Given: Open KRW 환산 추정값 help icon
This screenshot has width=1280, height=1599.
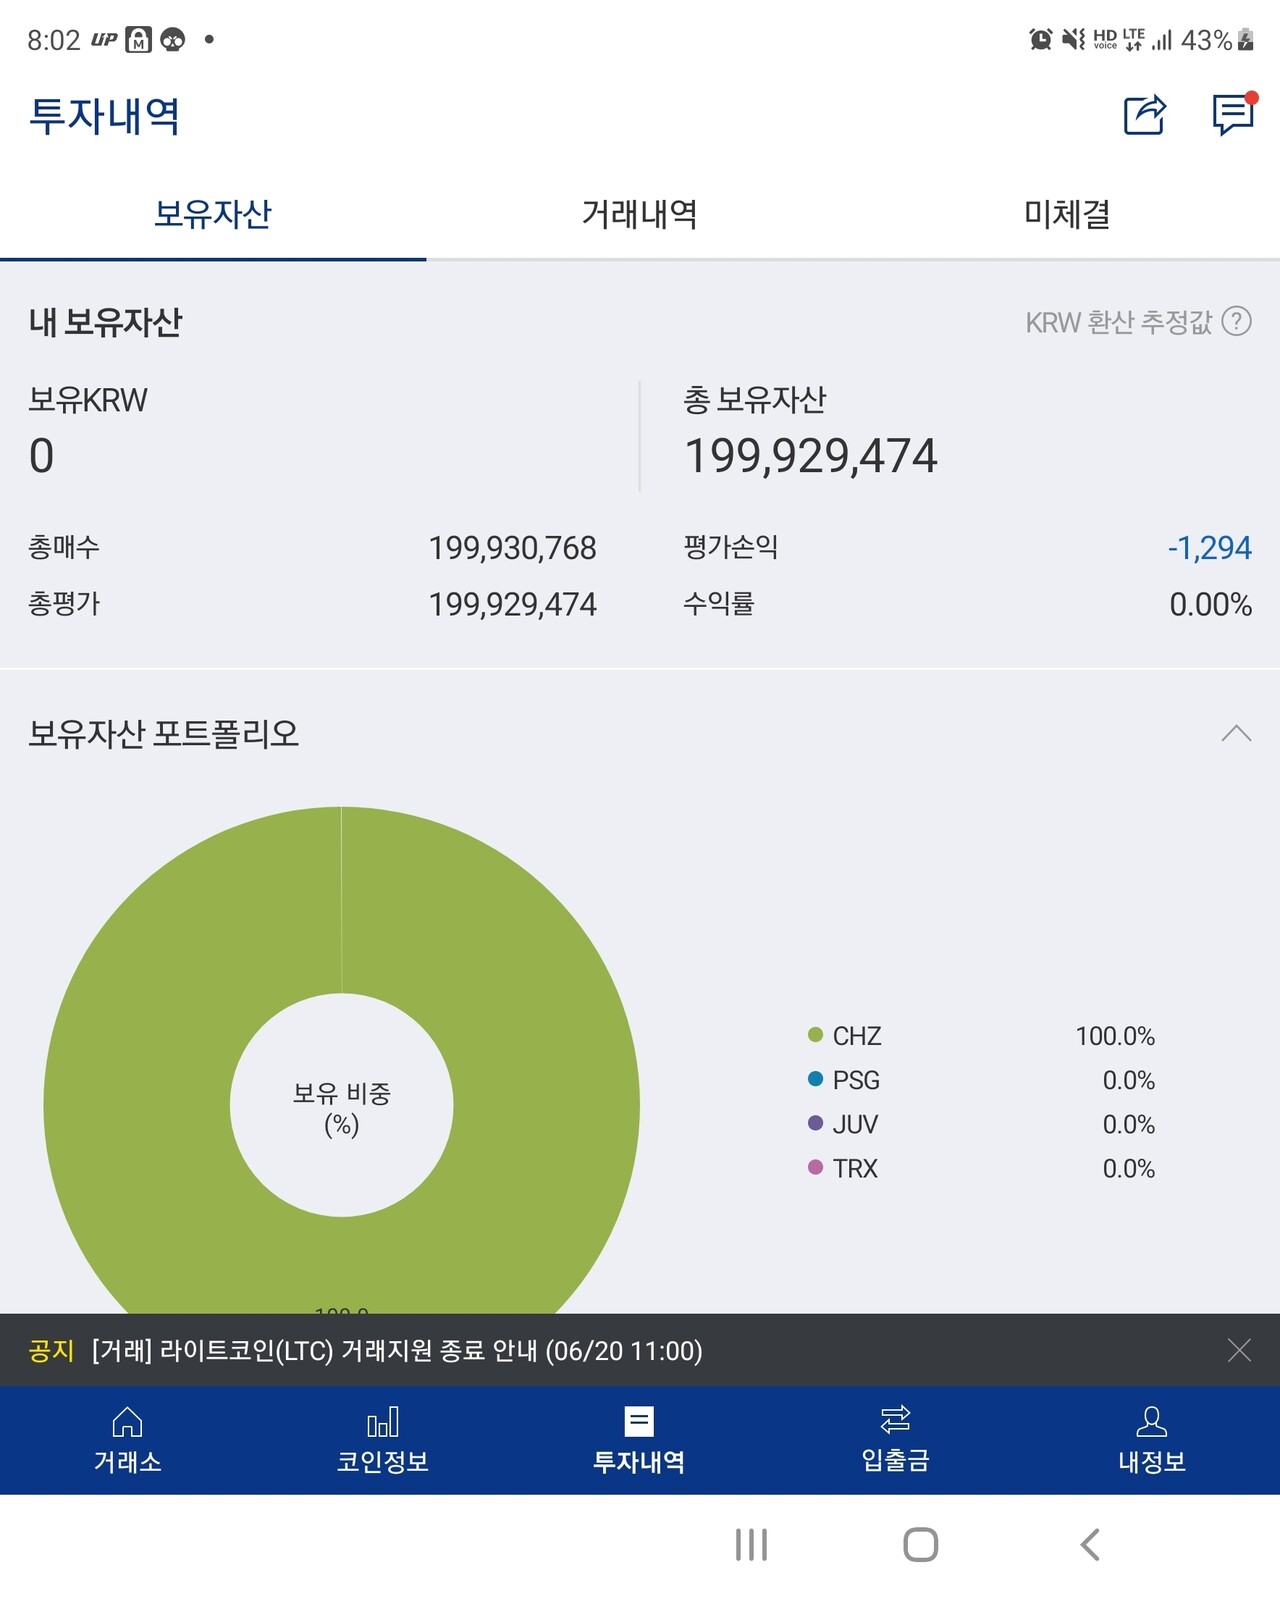Looking at the screenshot, I should pyautogui.click(x=1237, y=321).
